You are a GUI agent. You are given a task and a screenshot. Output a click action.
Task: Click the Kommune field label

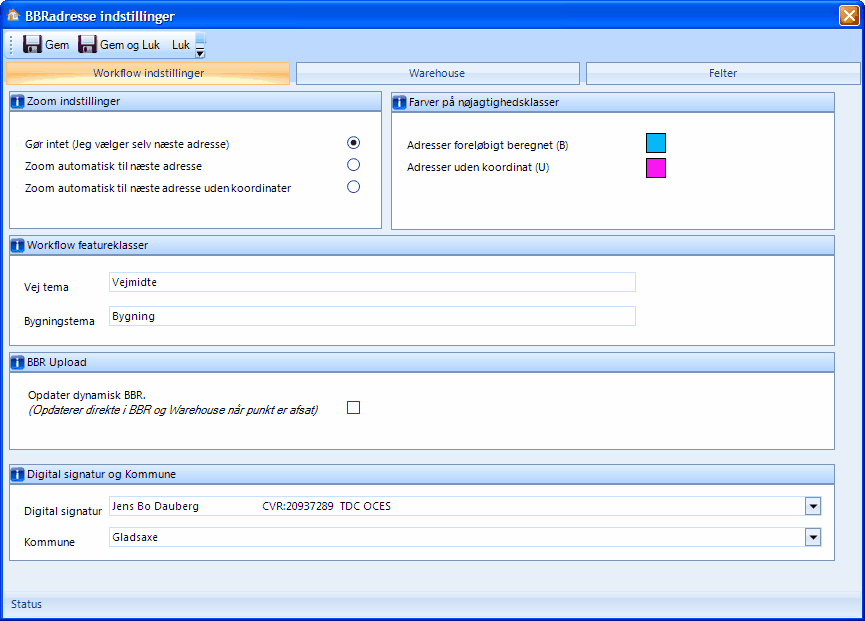[49, 542]
